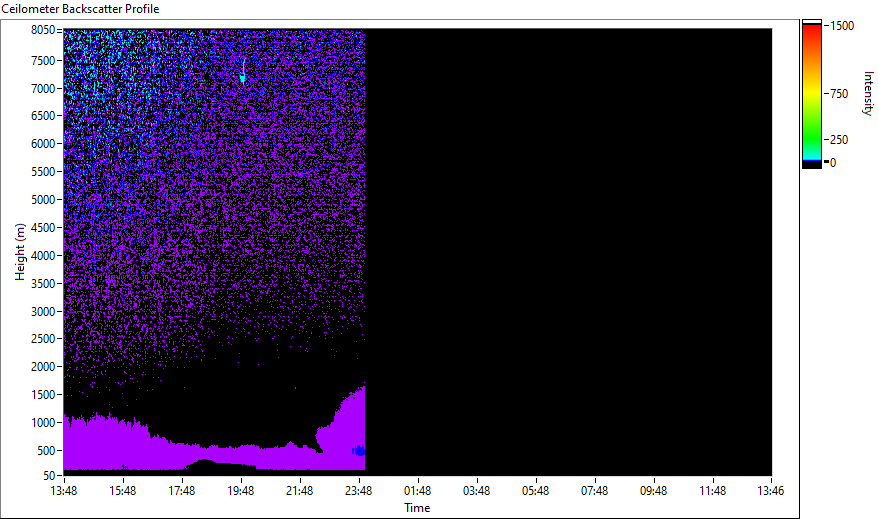Viewport: 878px width, 519px height.
Task: Click the 2000 height axis value
Action: pos(43,367)
